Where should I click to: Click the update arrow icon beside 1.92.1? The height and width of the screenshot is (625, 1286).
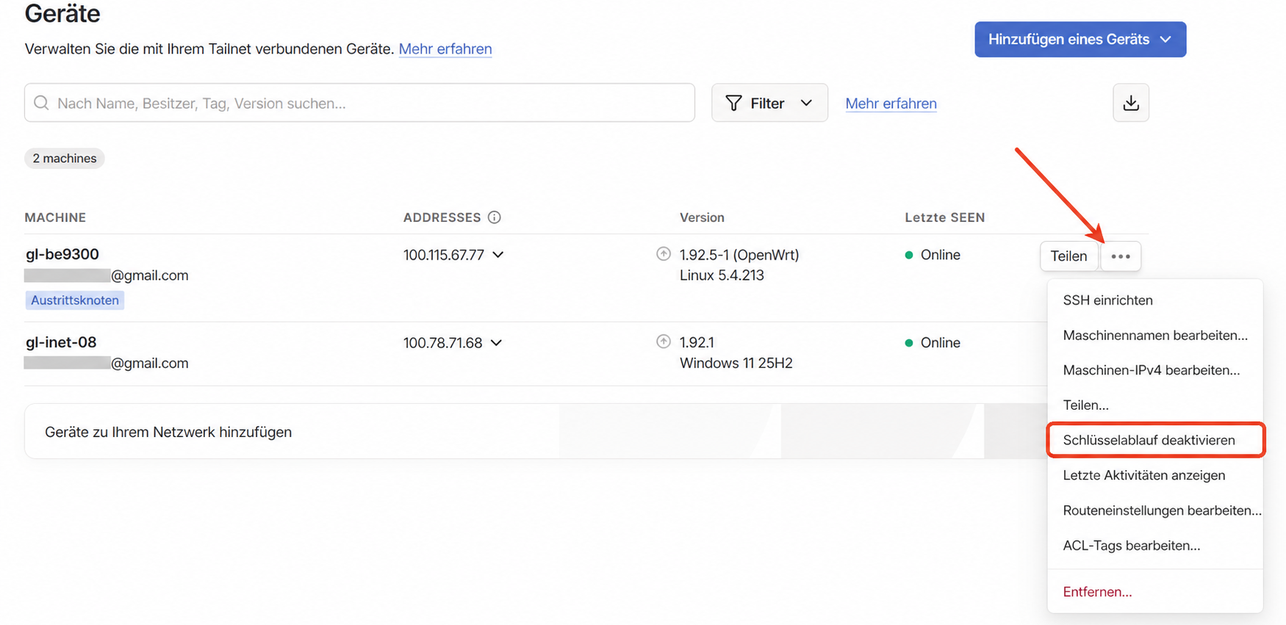pyautogui.click(x=663, y=342)
